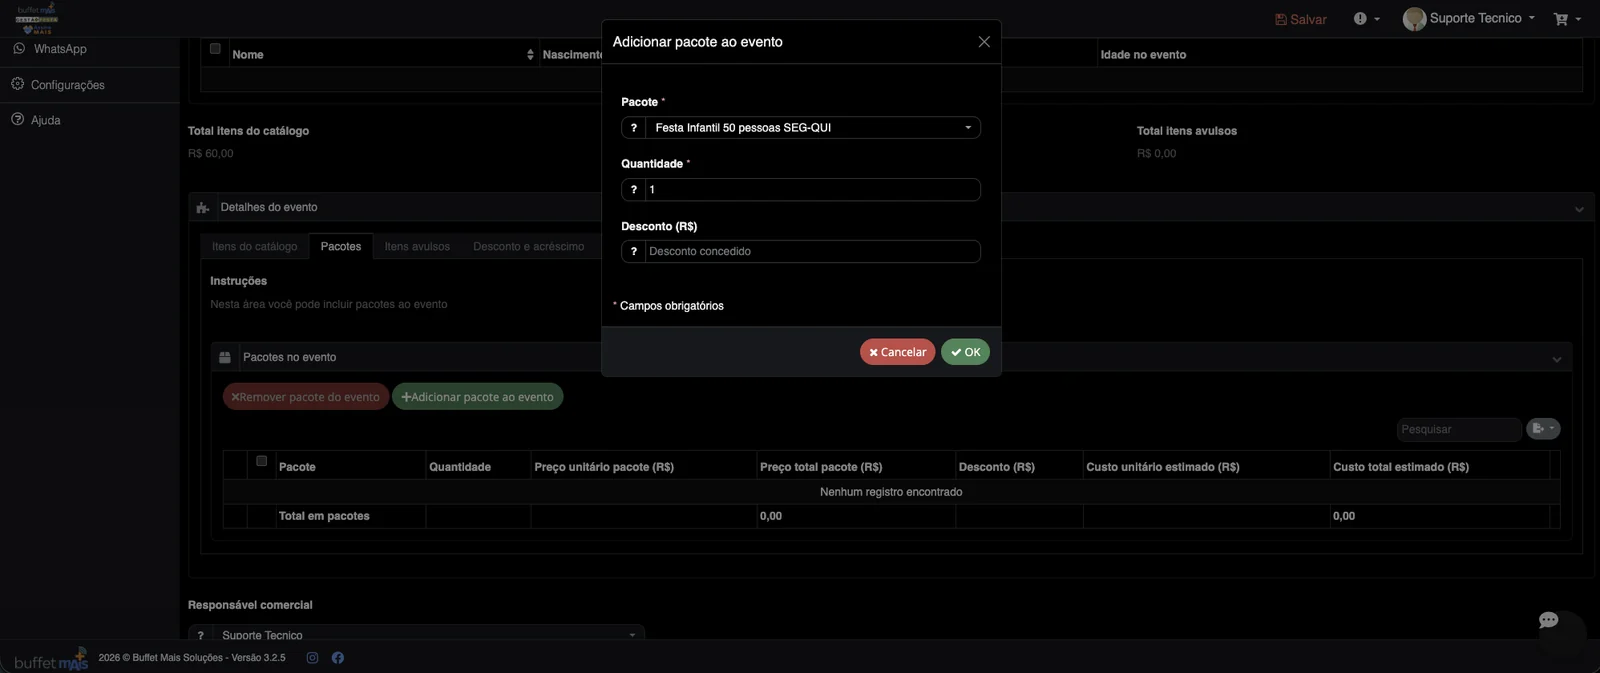The width and height of the screenshot is (1600, 673).
Task: Open the Facebook icon in footer
Action: [x=338, y=657]
